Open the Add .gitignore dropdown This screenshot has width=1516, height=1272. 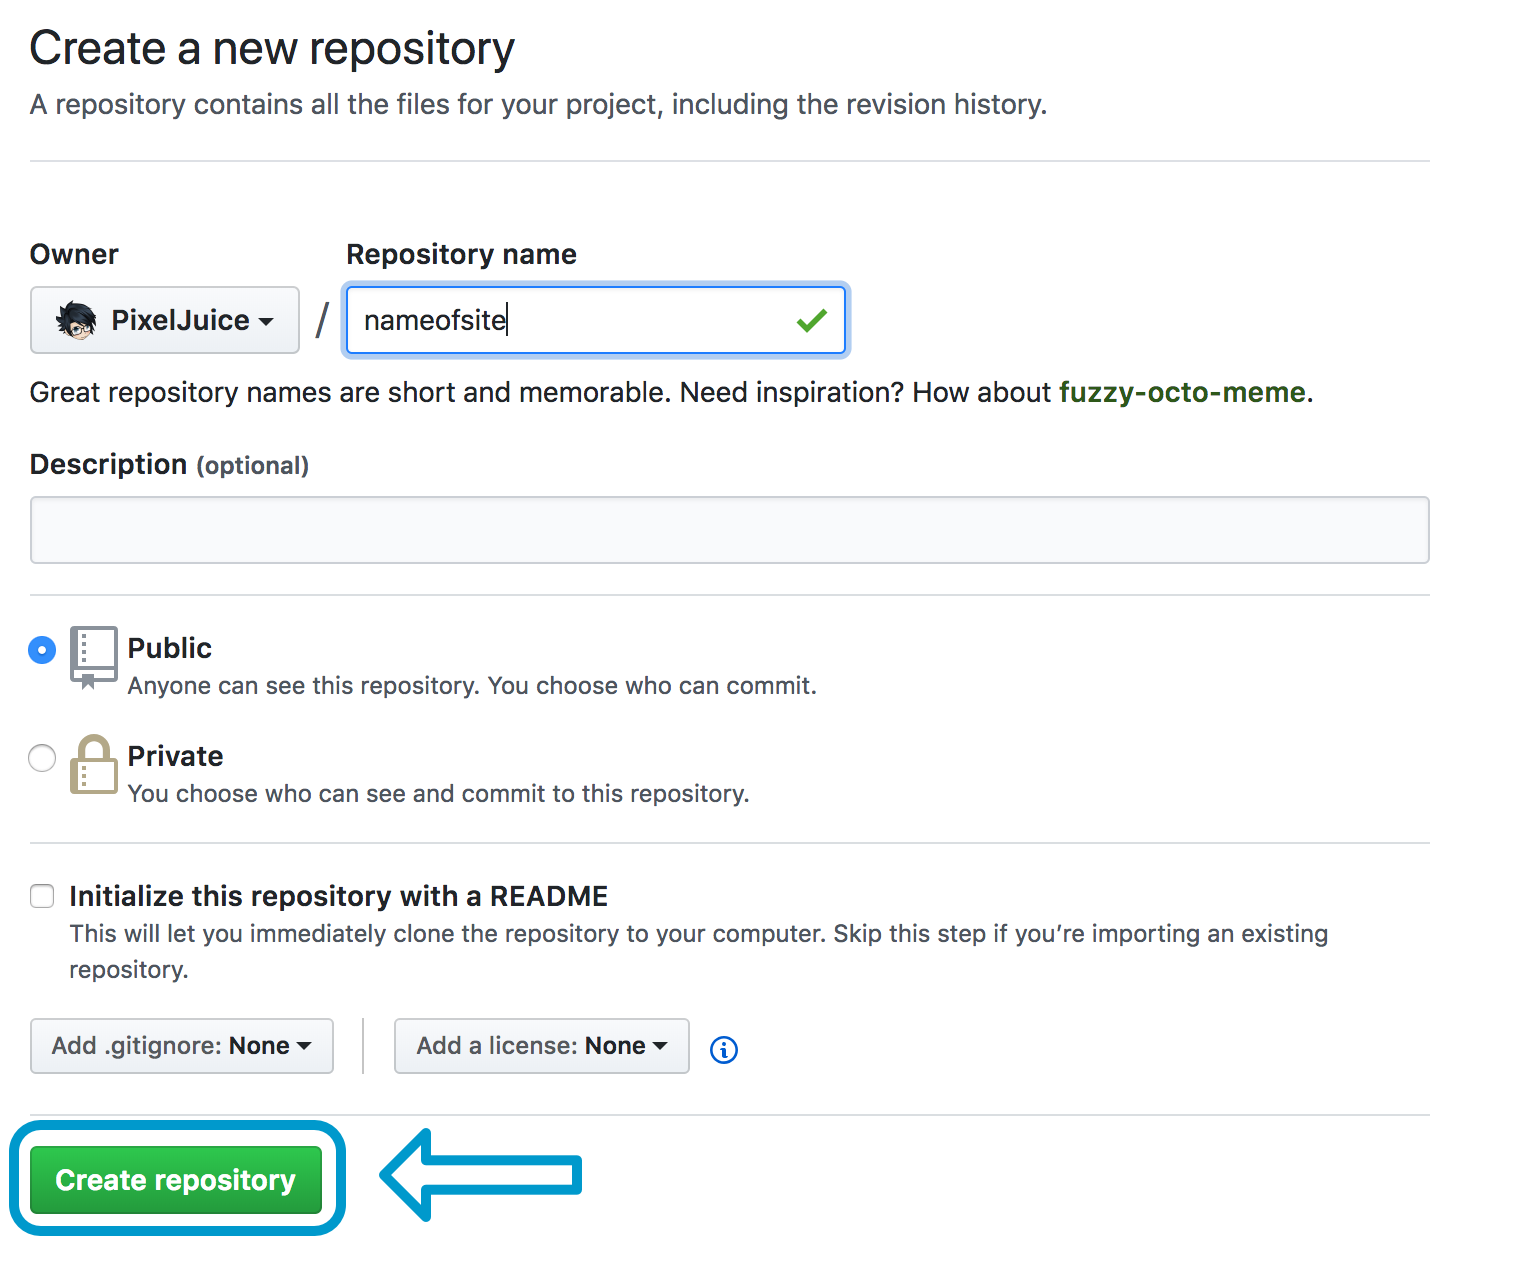(x=182, y=1046)
